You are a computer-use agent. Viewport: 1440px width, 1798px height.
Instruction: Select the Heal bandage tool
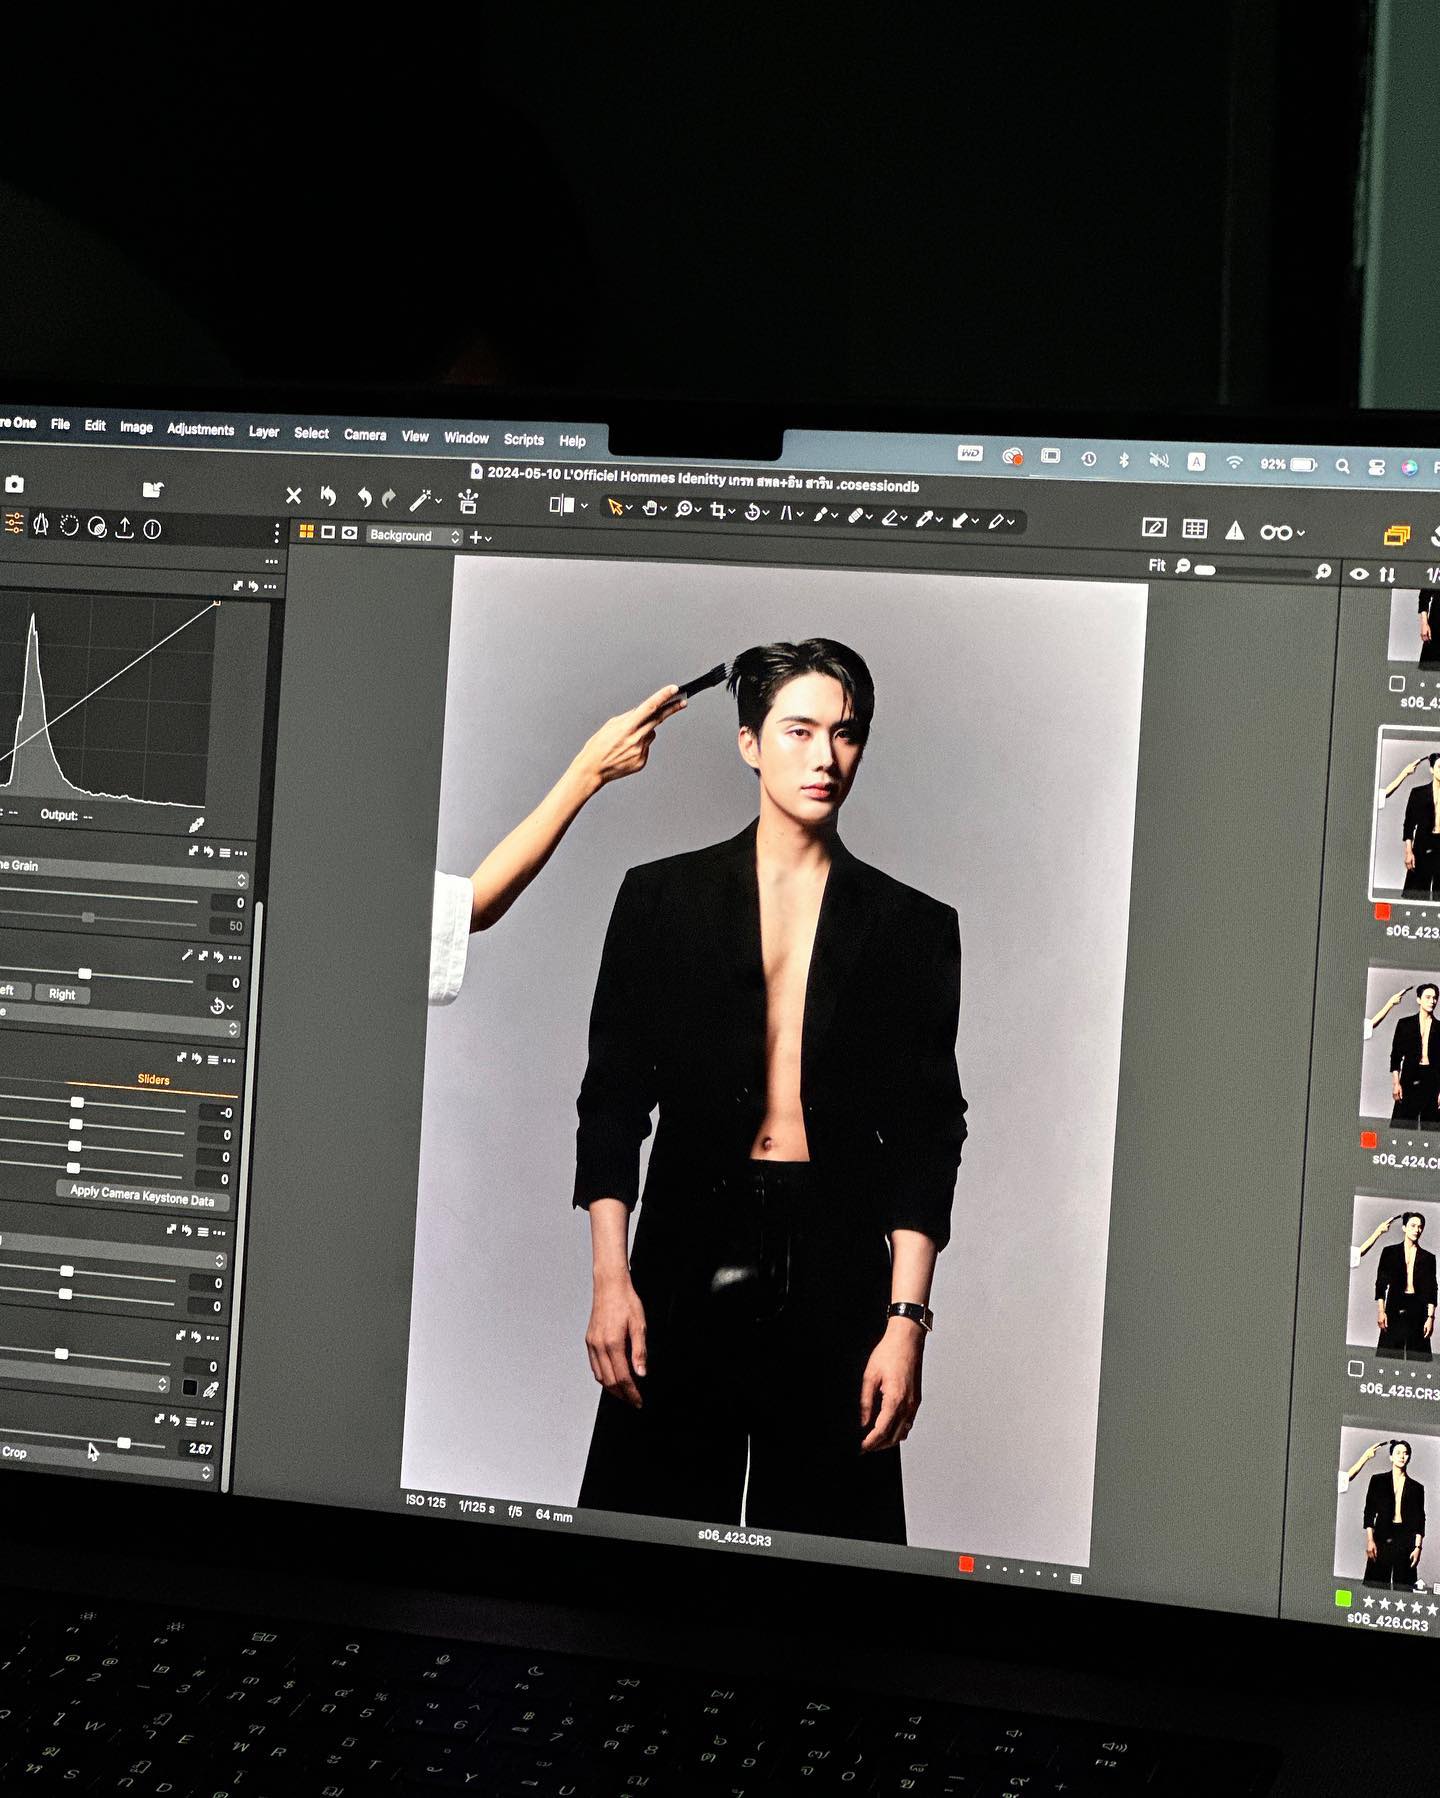(x=856, y=516)
